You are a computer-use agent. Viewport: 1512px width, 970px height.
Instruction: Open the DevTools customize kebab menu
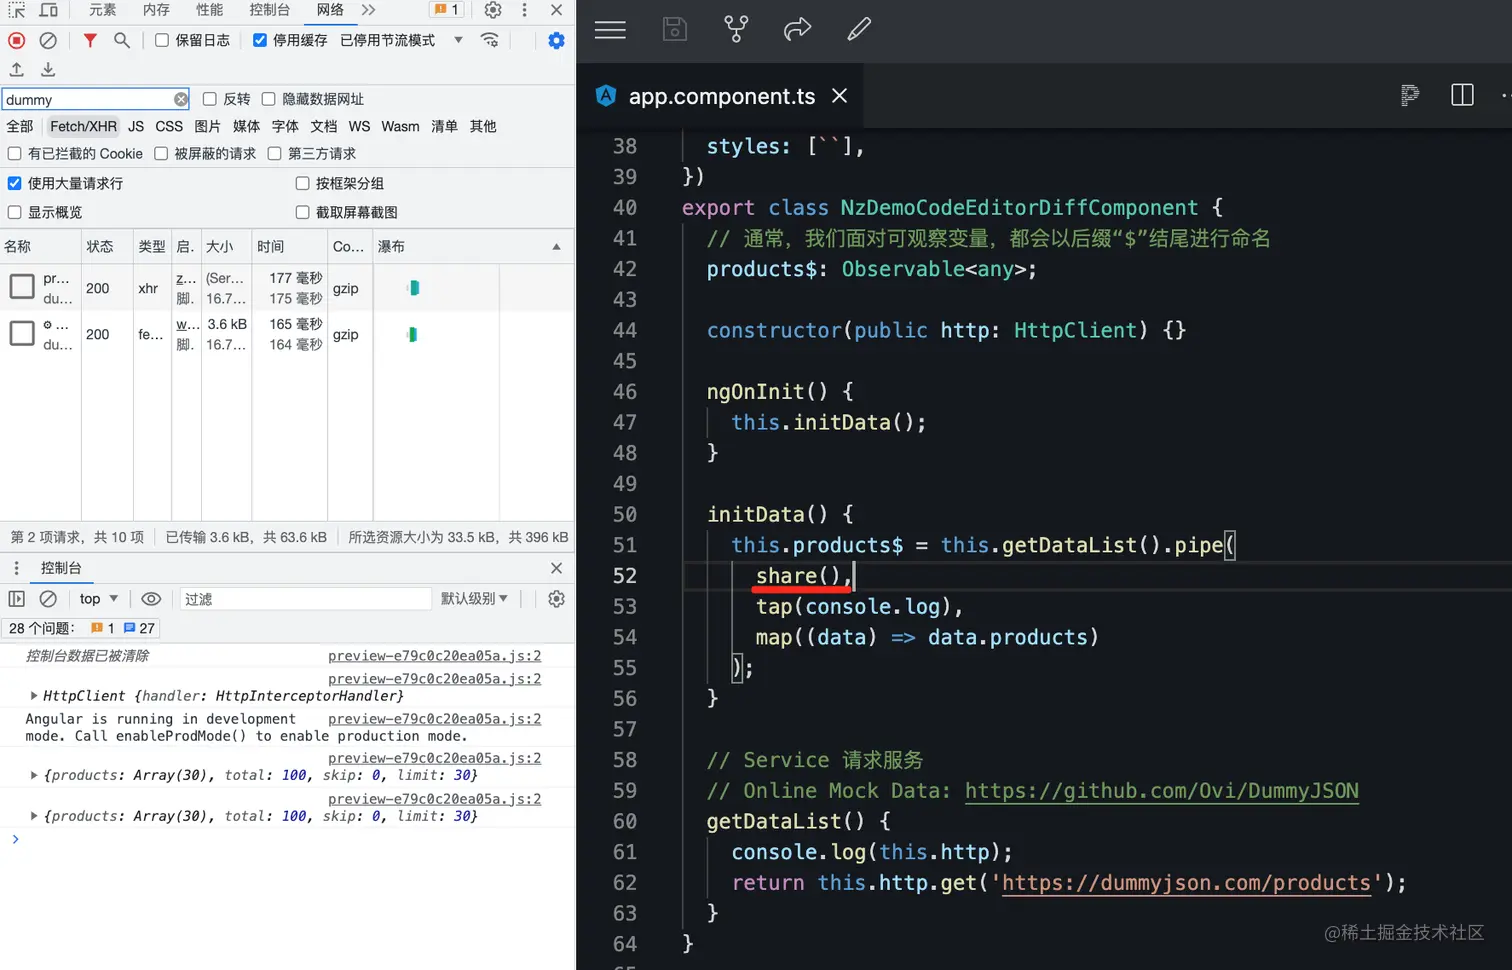coord(524,10)
